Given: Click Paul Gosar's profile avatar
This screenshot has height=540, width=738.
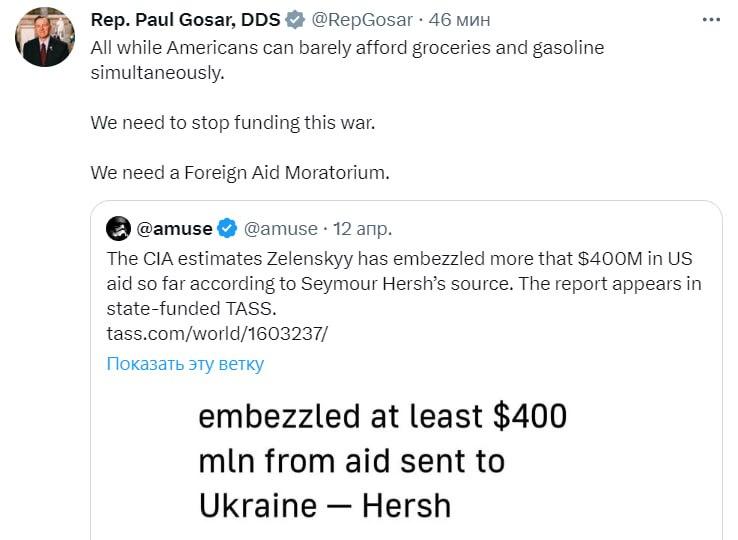Looking at the screenshot, I should [43, 38].
